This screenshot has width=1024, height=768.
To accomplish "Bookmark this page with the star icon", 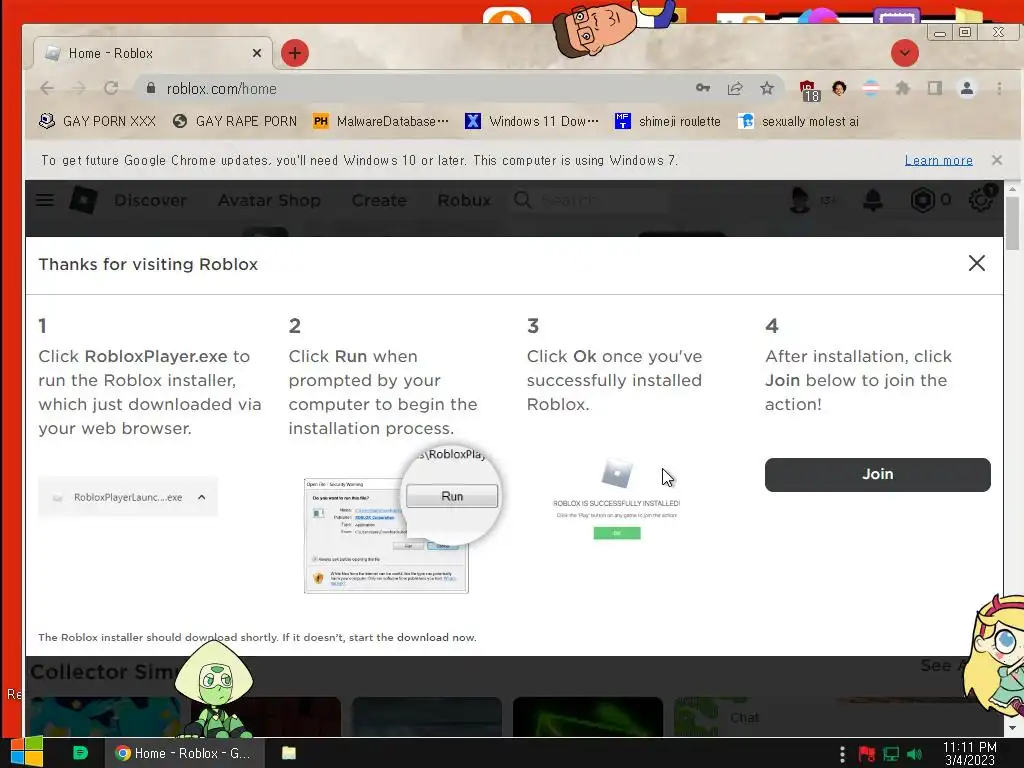I will pos(767,88).
